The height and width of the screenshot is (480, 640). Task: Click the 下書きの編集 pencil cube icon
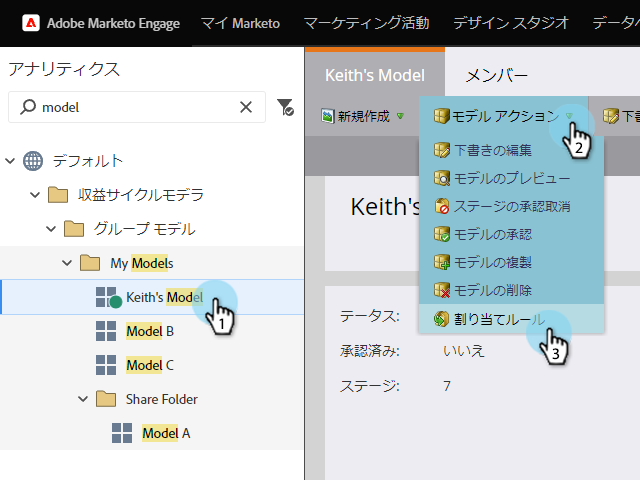442,150
